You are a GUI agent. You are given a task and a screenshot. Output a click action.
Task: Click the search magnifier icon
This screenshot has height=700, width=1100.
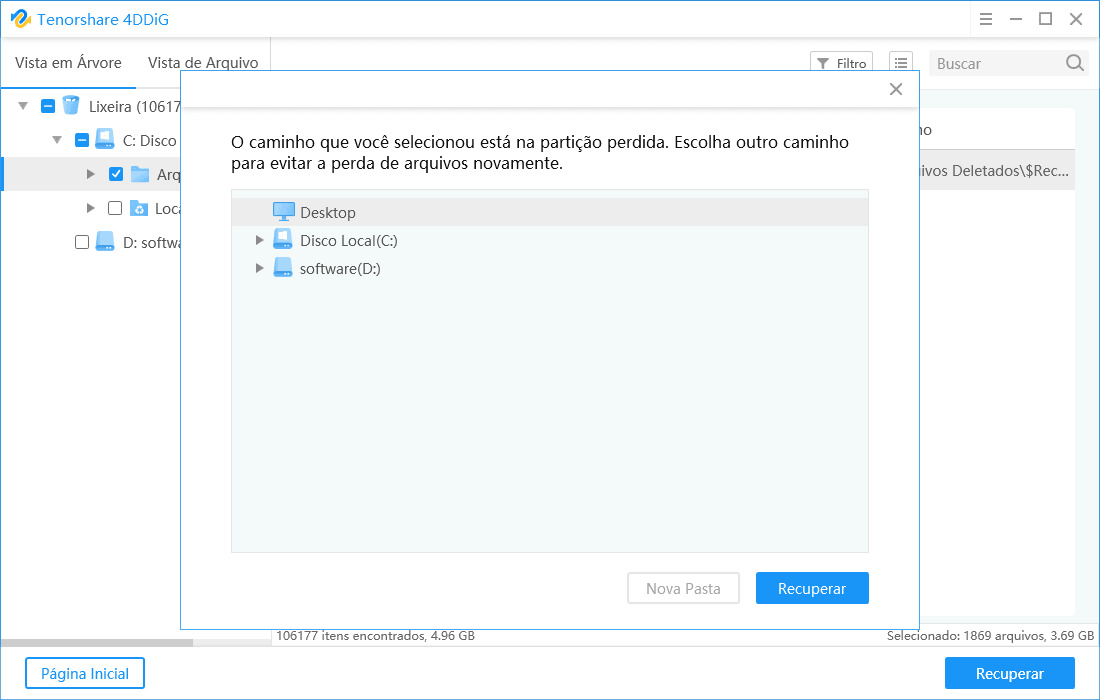click(x=1074, y=62)
